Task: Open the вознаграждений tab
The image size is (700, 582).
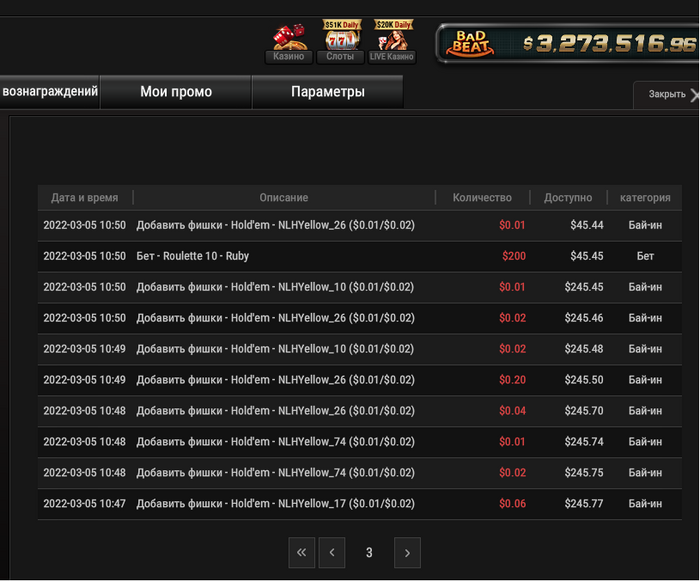Action: pos(50,91)
